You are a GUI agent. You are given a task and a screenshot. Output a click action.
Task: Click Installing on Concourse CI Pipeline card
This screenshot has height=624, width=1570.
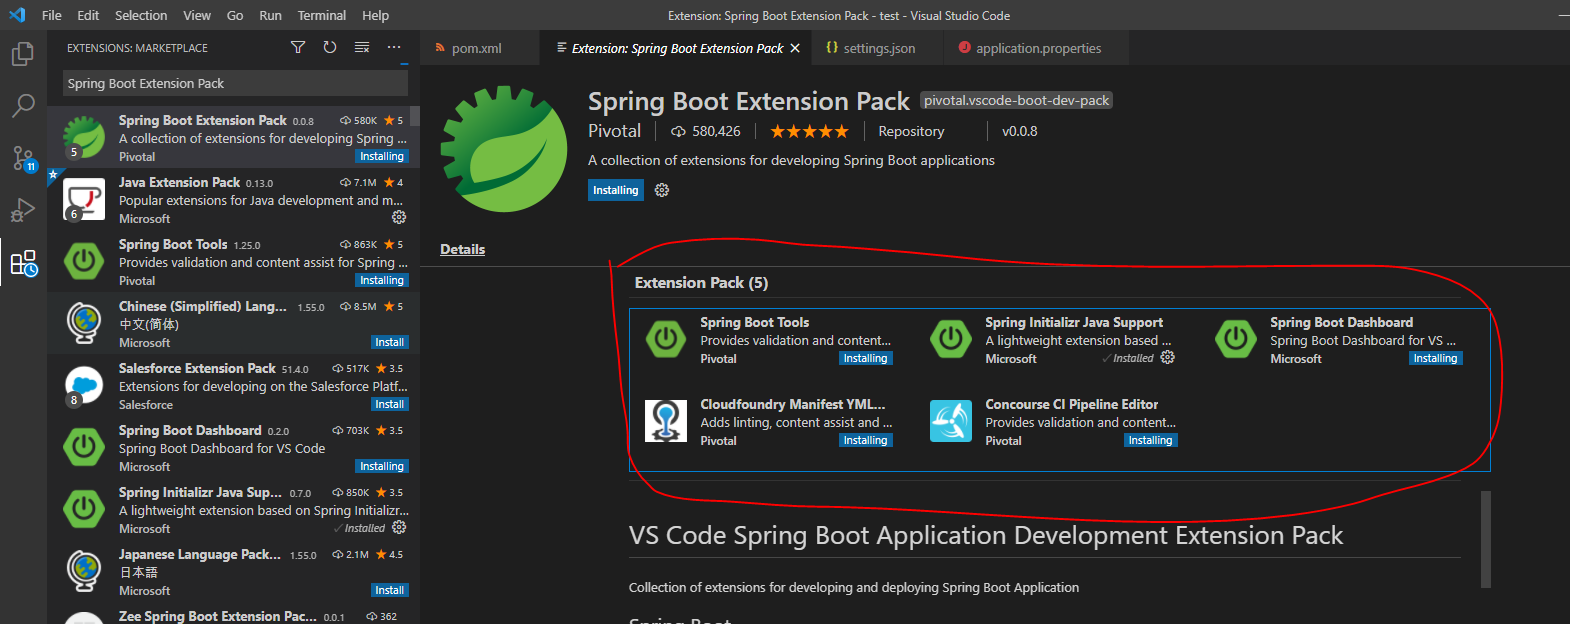[1150, 440]
